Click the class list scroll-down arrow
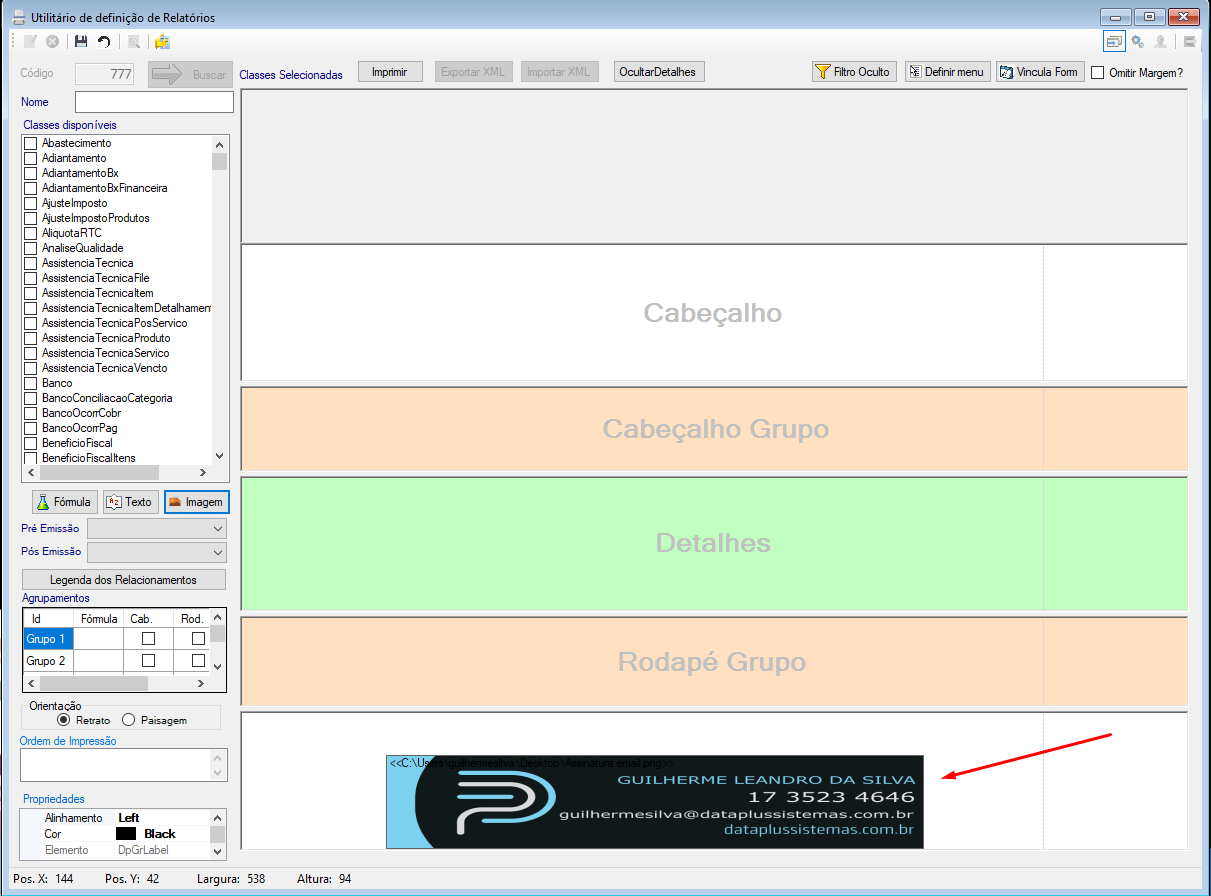This screenshot has height=896, width=1211. 220,455
